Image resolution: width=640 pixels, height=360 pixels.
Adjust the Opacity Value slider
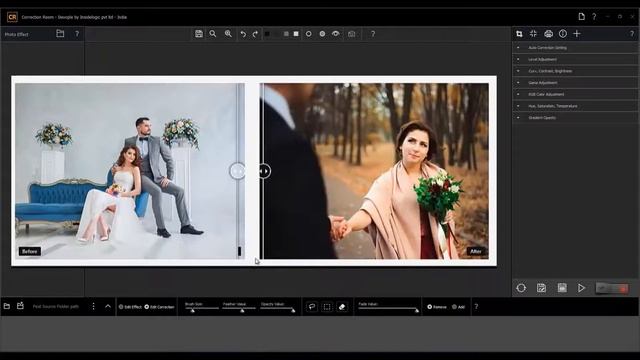[278, 309]
